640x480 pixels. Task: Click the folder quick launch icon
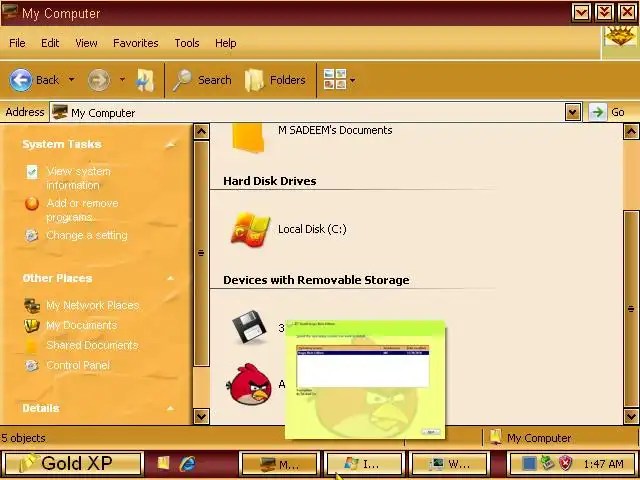(x=163, y=462)
